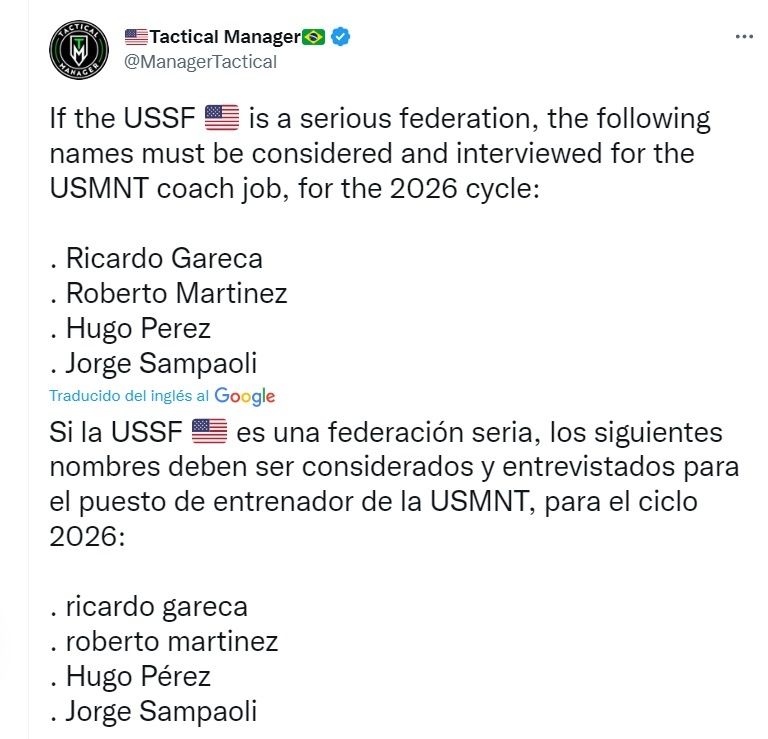Open the tweet's three-dot more options menu

pyautogui.click(x=744, y=37)
